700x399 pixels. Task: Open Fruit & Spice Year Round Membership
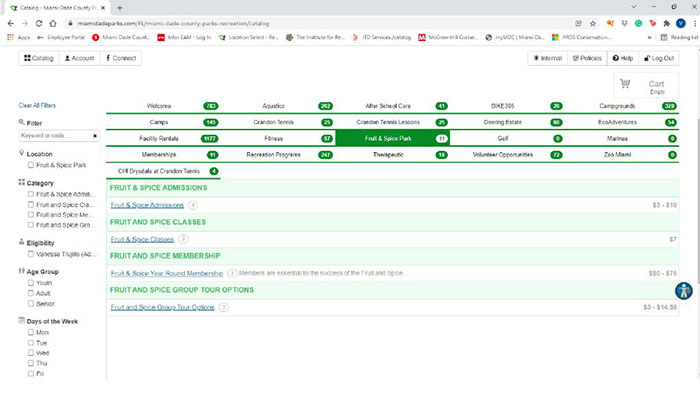pos(167,273)
